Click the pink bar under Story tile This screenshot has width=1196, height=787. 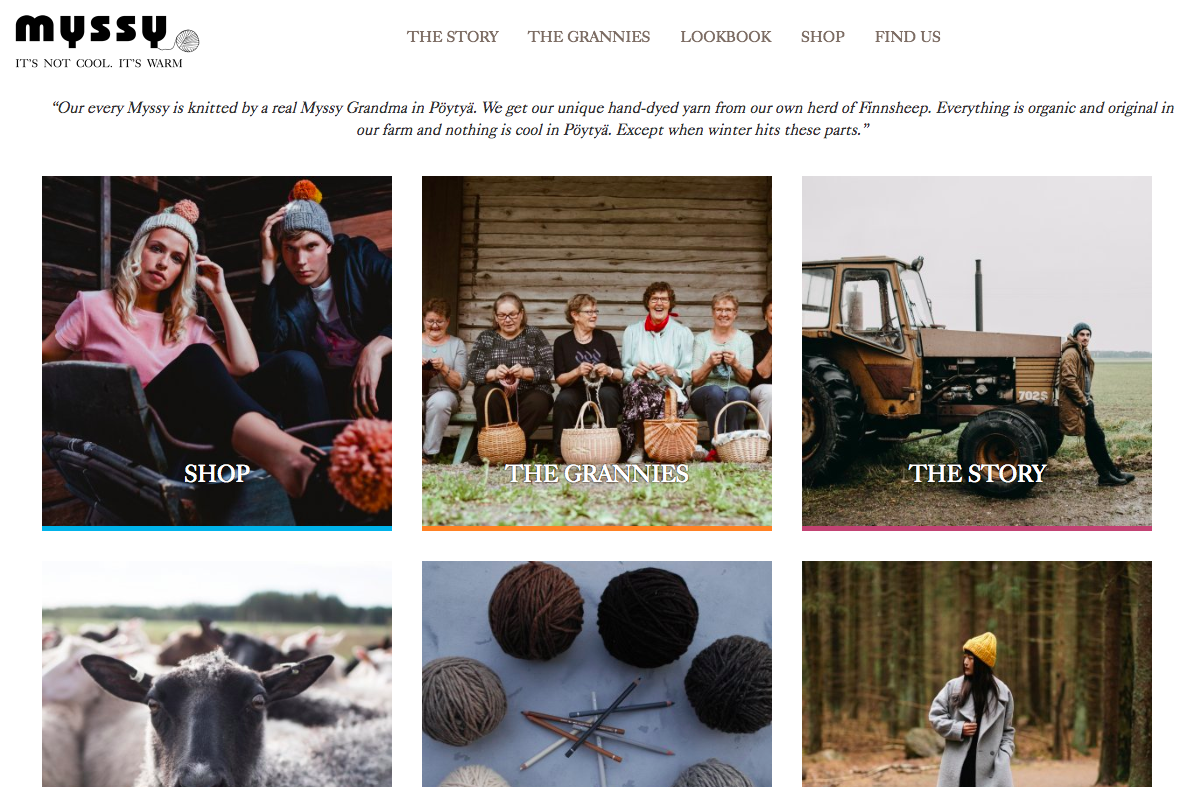[x=977, y=528]
